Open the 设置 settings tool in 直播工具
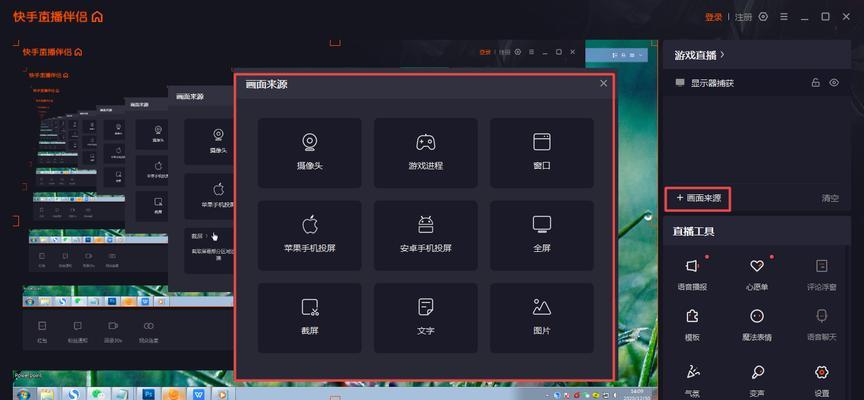Screen dimensions: 864x400 822,381
